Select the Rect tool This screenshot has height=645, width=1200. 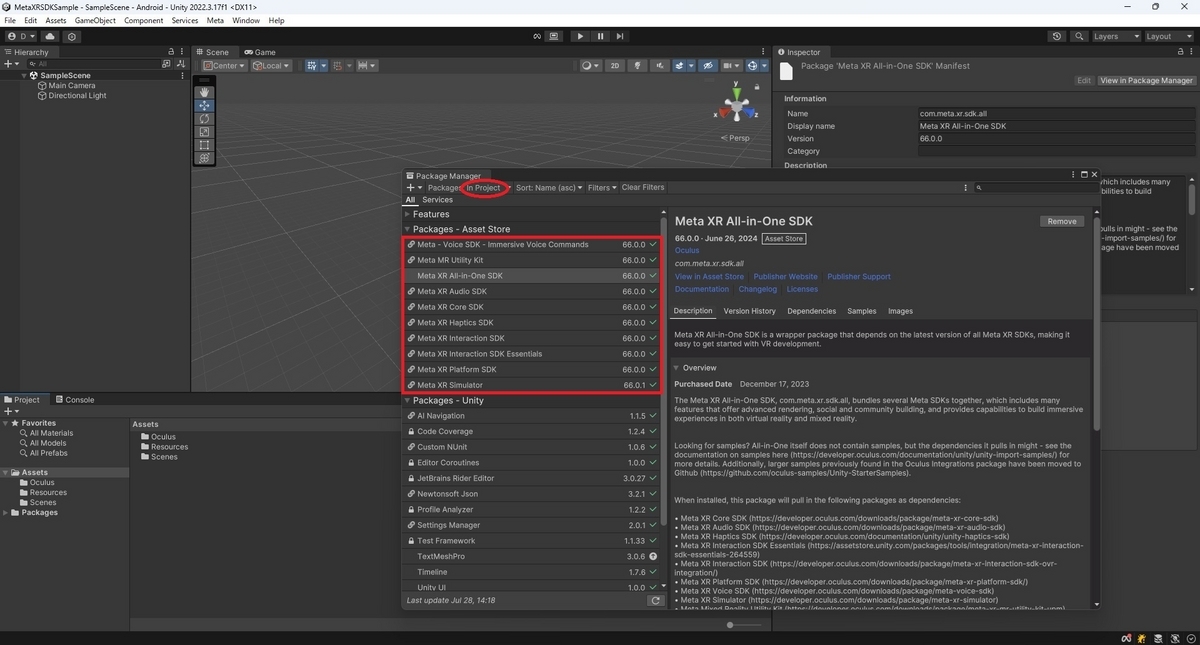pos(205,144)
